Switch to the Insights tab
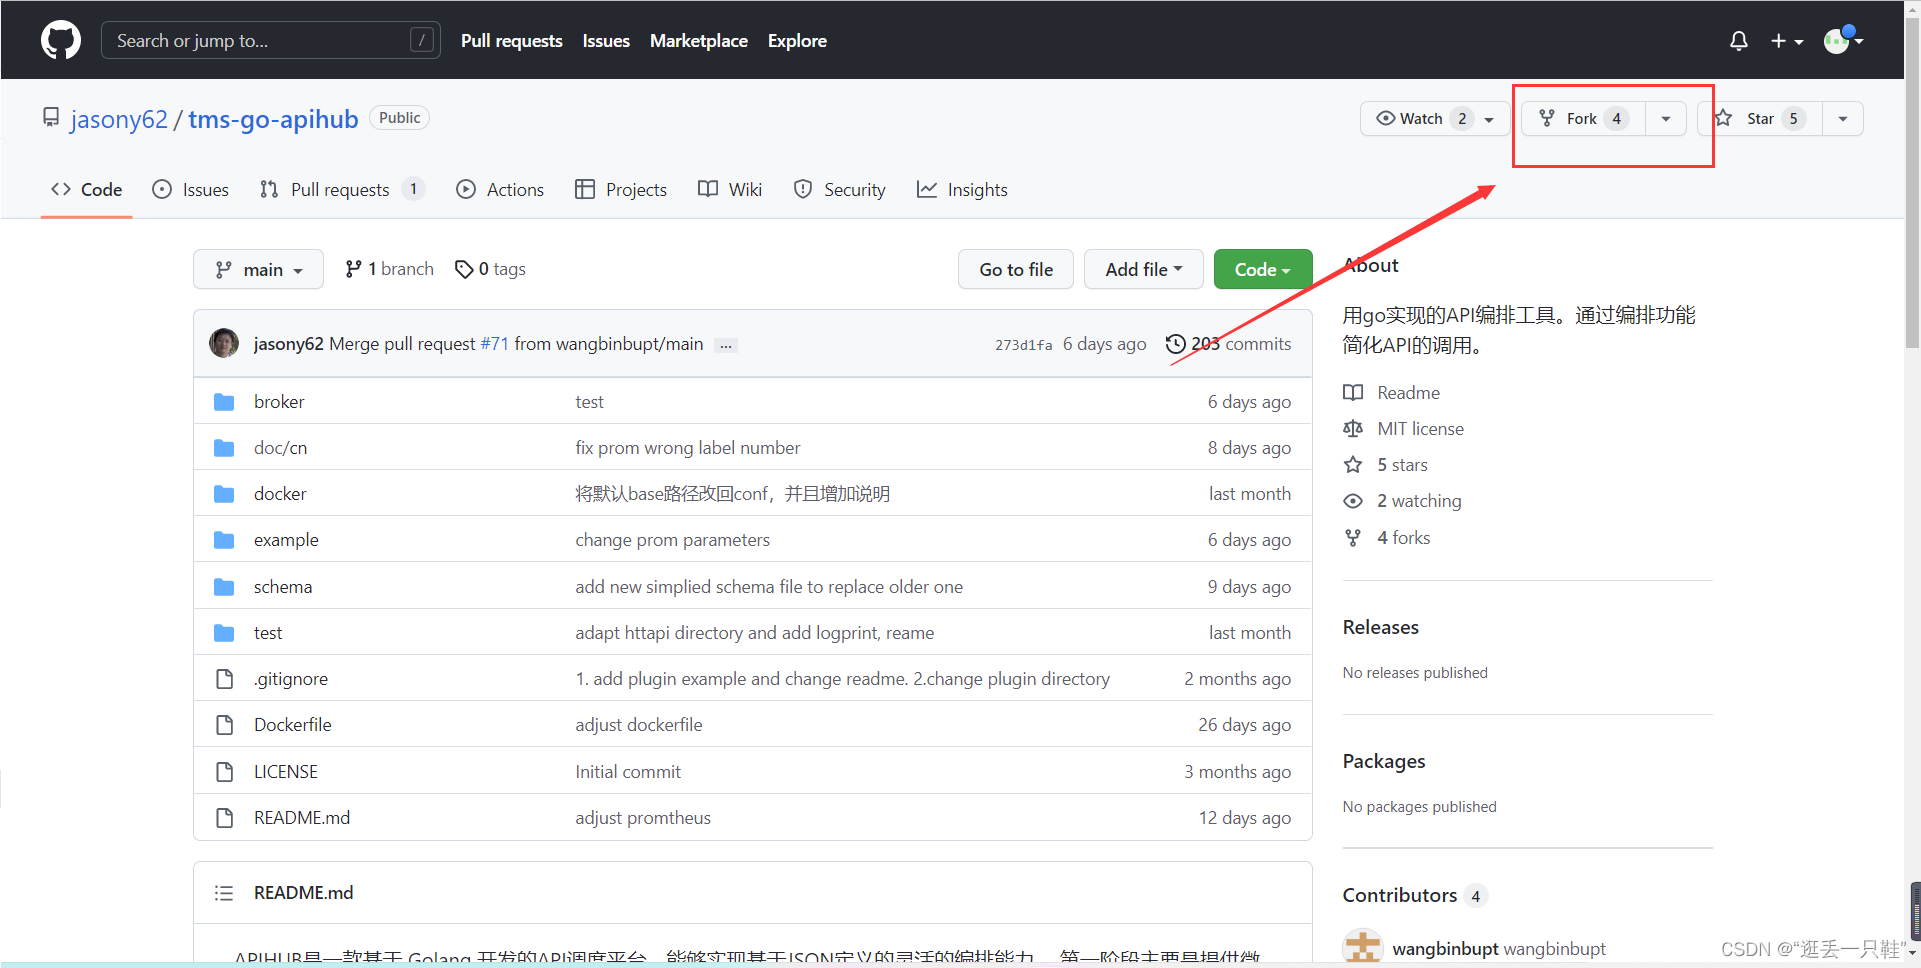Viewport: 1921px width, 968px height. [962, 189]
